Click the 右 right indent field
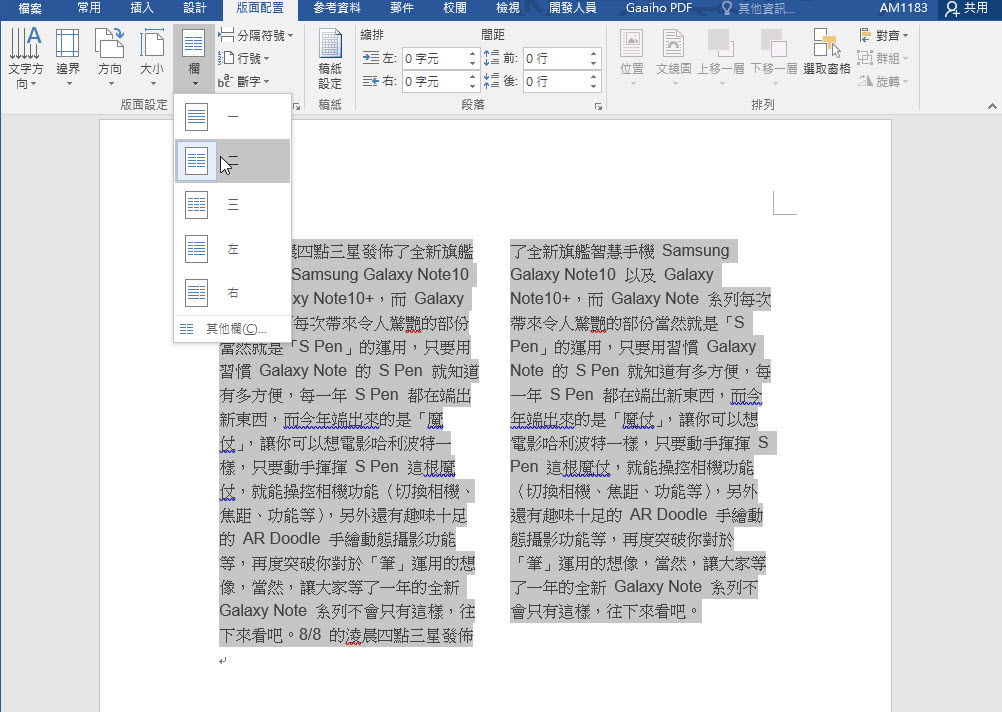Viewport: 1002px width, 712px height. 435,82
